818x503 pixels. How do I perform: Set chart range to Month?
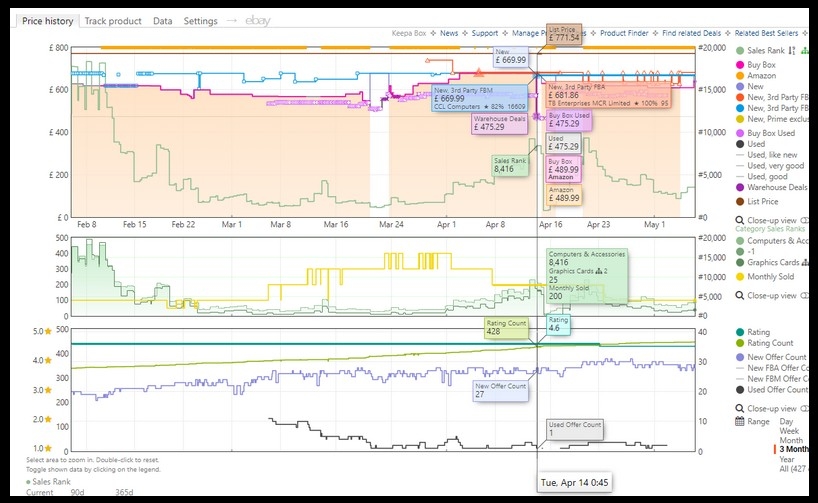[791, 440]
